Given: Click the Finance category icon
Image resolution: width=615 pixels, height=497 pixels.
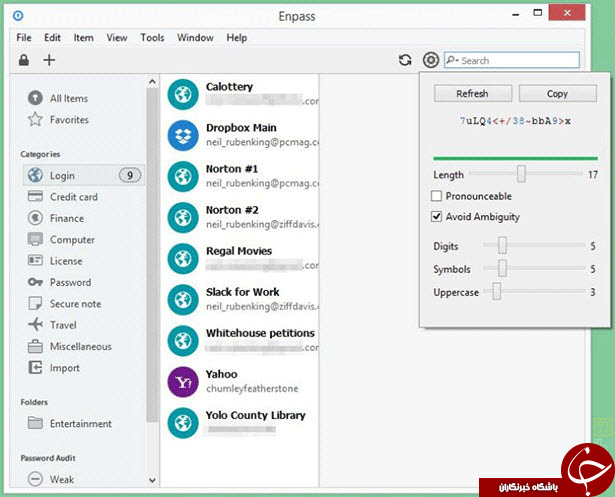Looking at the screenshot, I should (x=35, y=218).
